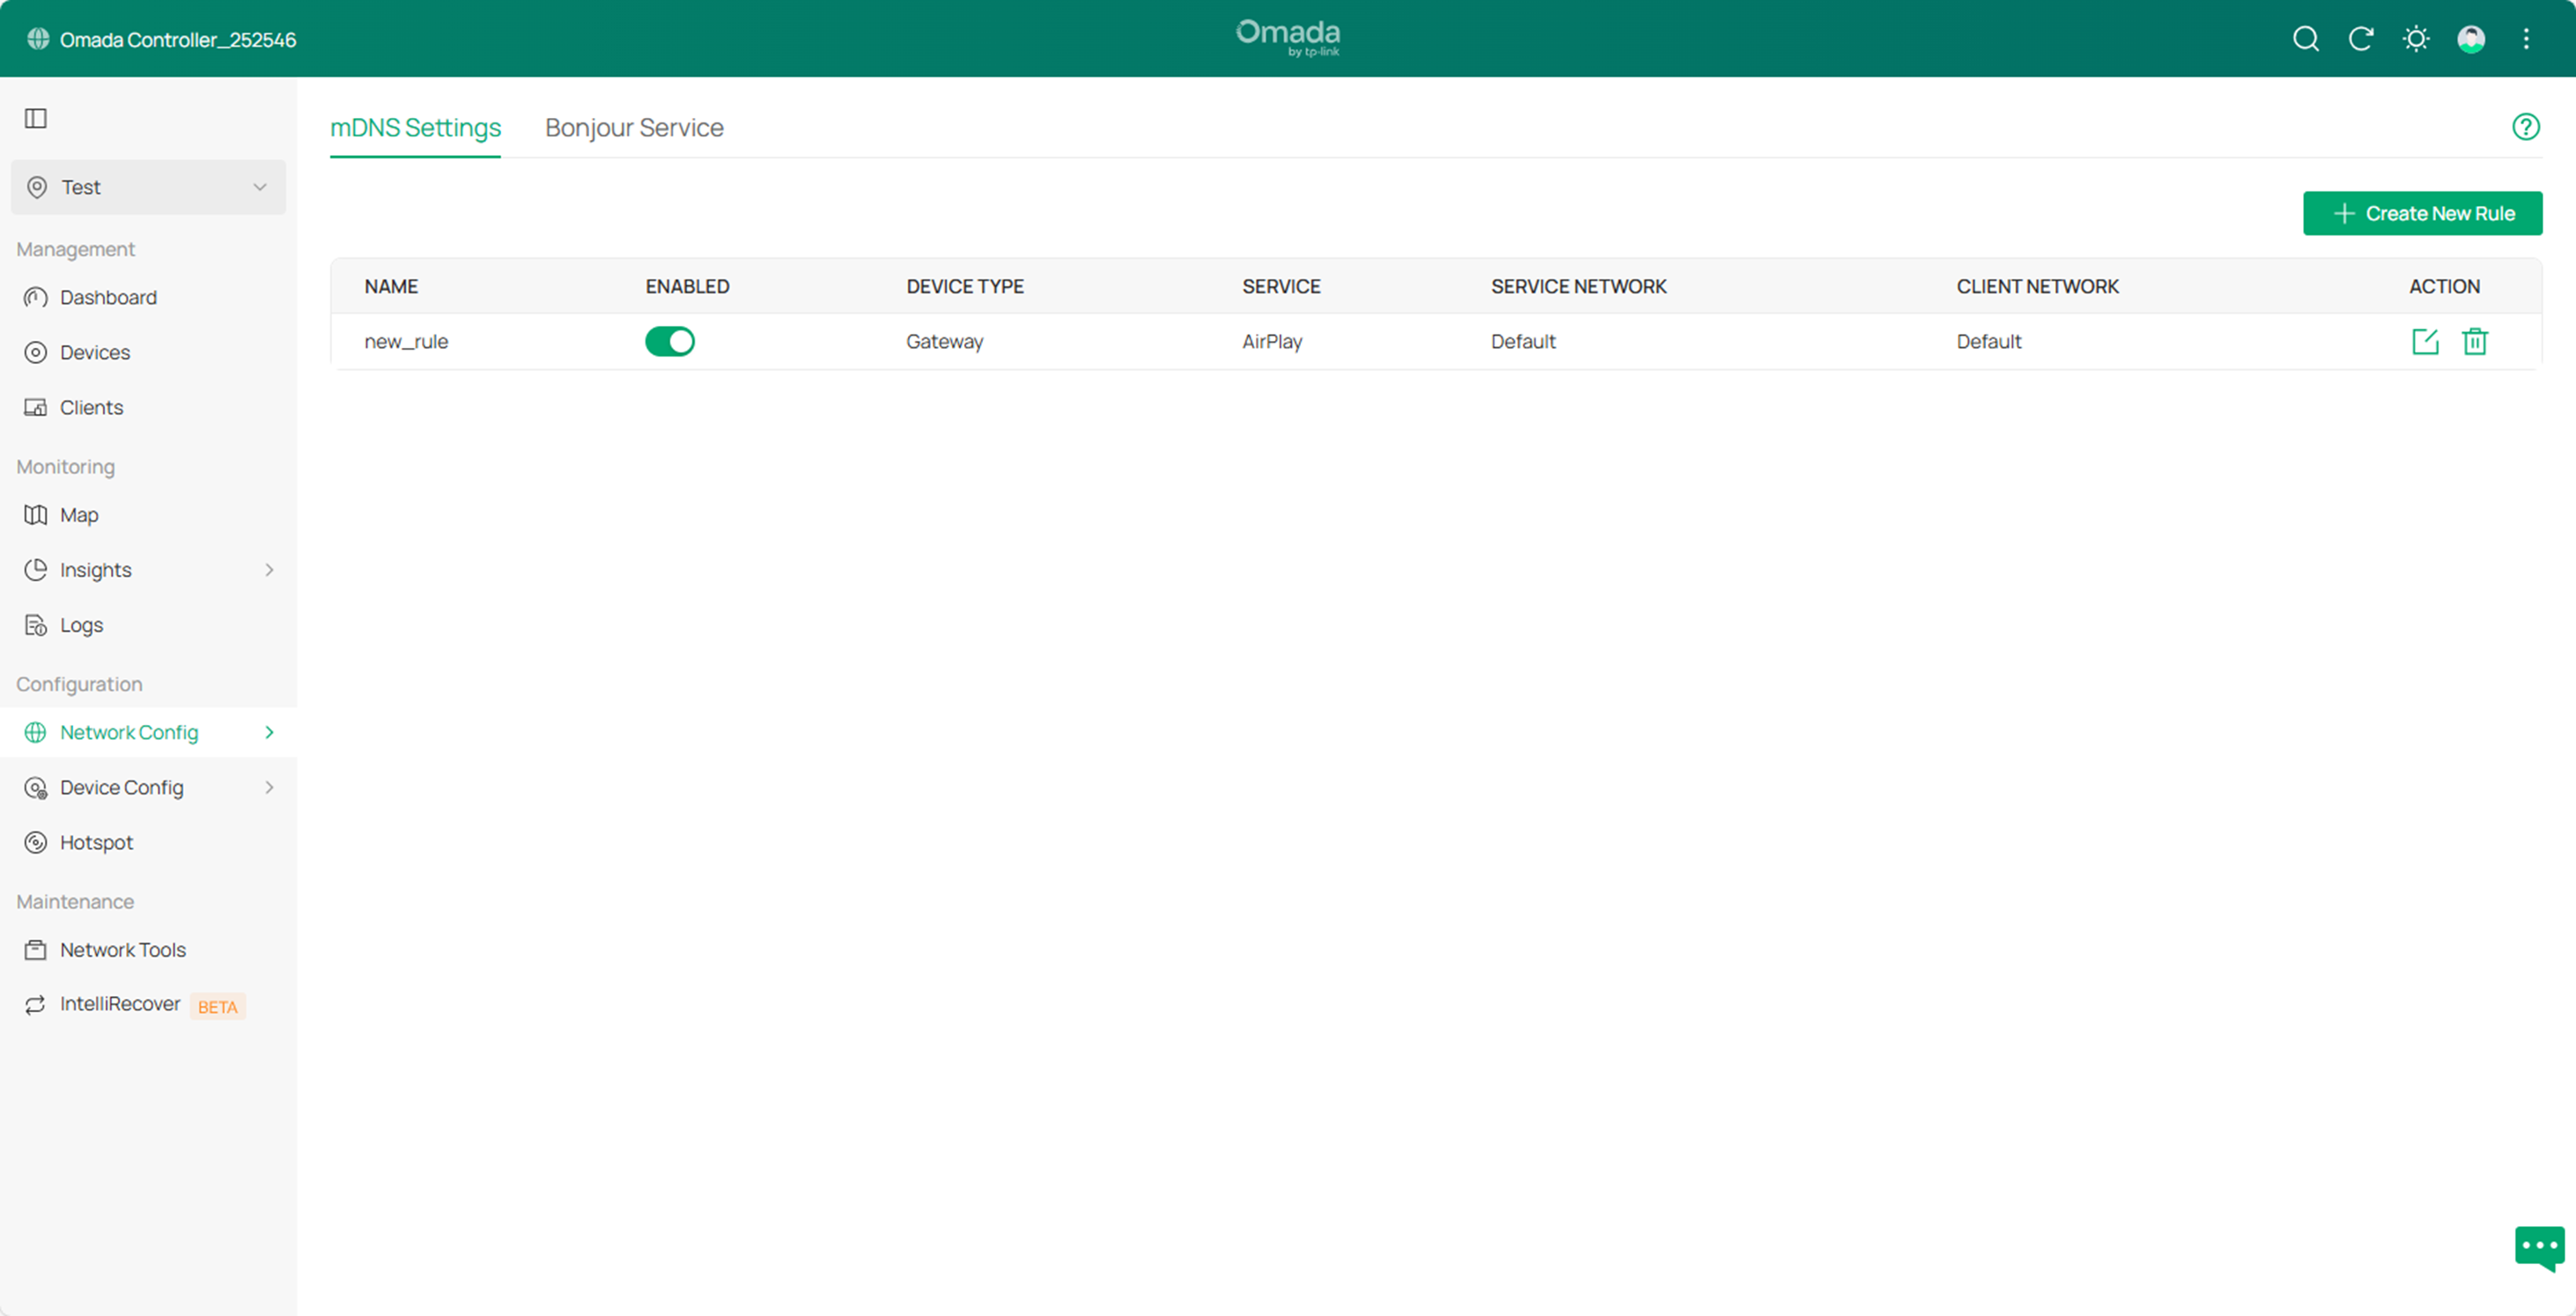Viewport: 2576px width, 1316px height.
Task: Open the user account avatar icon
Action: [x=2471, y=39]
